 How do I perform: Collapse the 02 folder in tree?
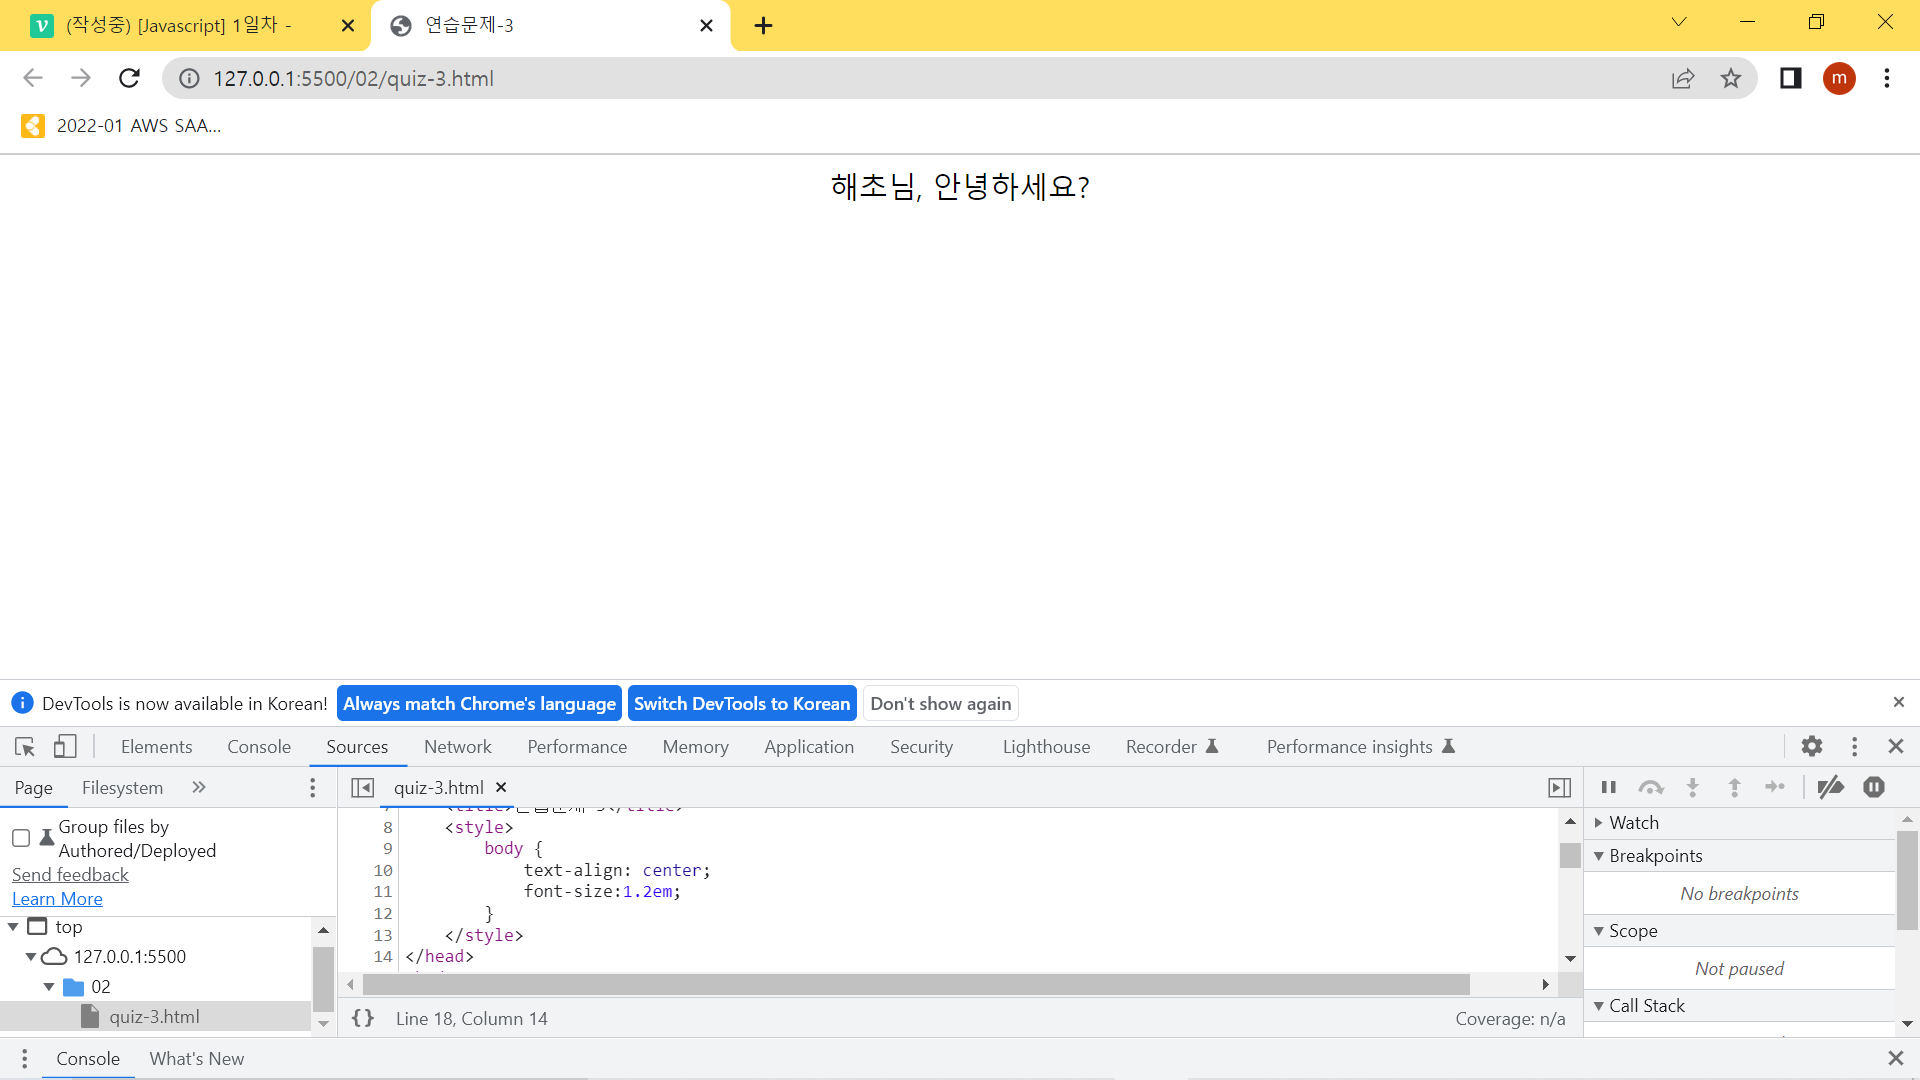[49, 987]
